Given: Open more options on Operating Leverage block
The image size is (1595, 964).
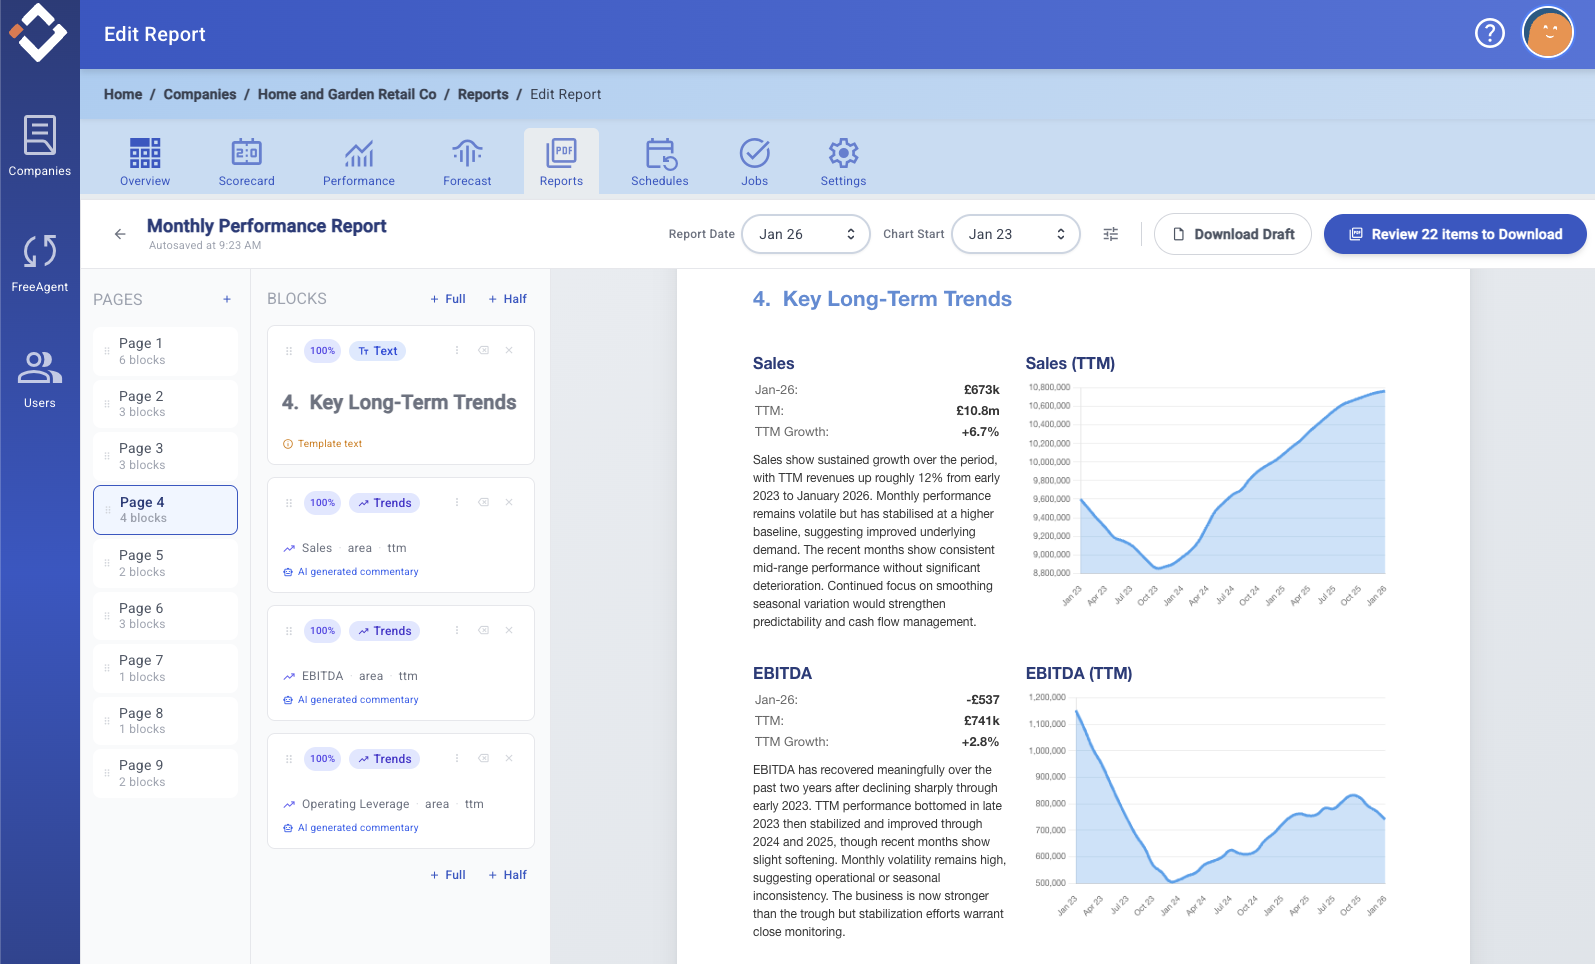Looking at the screenshot, I should [457, 759].
